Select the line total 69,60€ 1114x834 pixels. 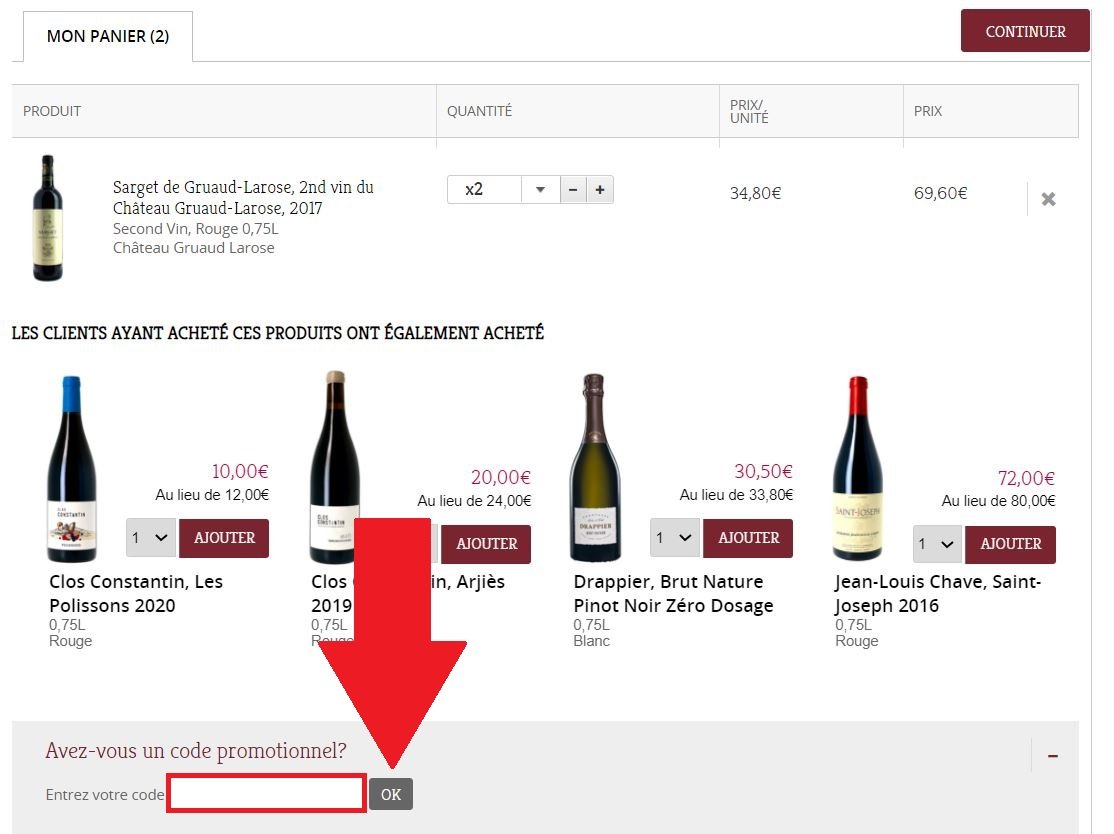point(941,193)
